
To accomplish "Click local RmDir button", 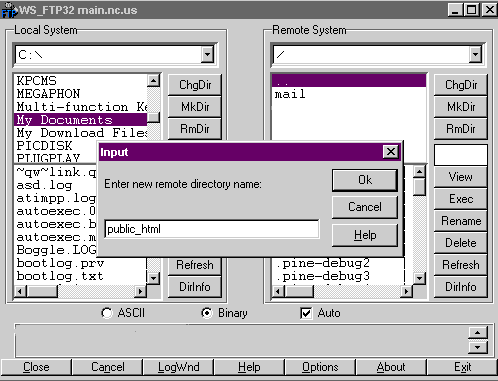I will tap(195, 129).
